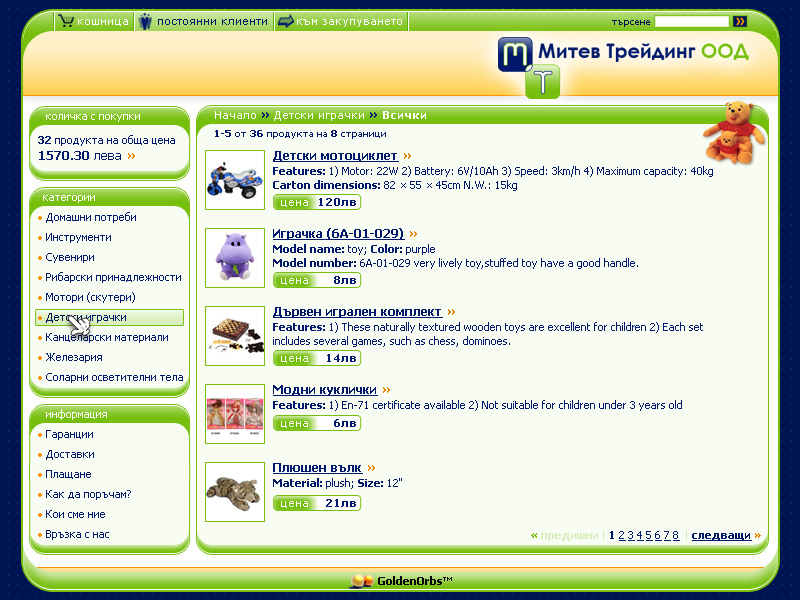Select the Инструменти category
800x600 pixels.
click(x=78, y=237)
